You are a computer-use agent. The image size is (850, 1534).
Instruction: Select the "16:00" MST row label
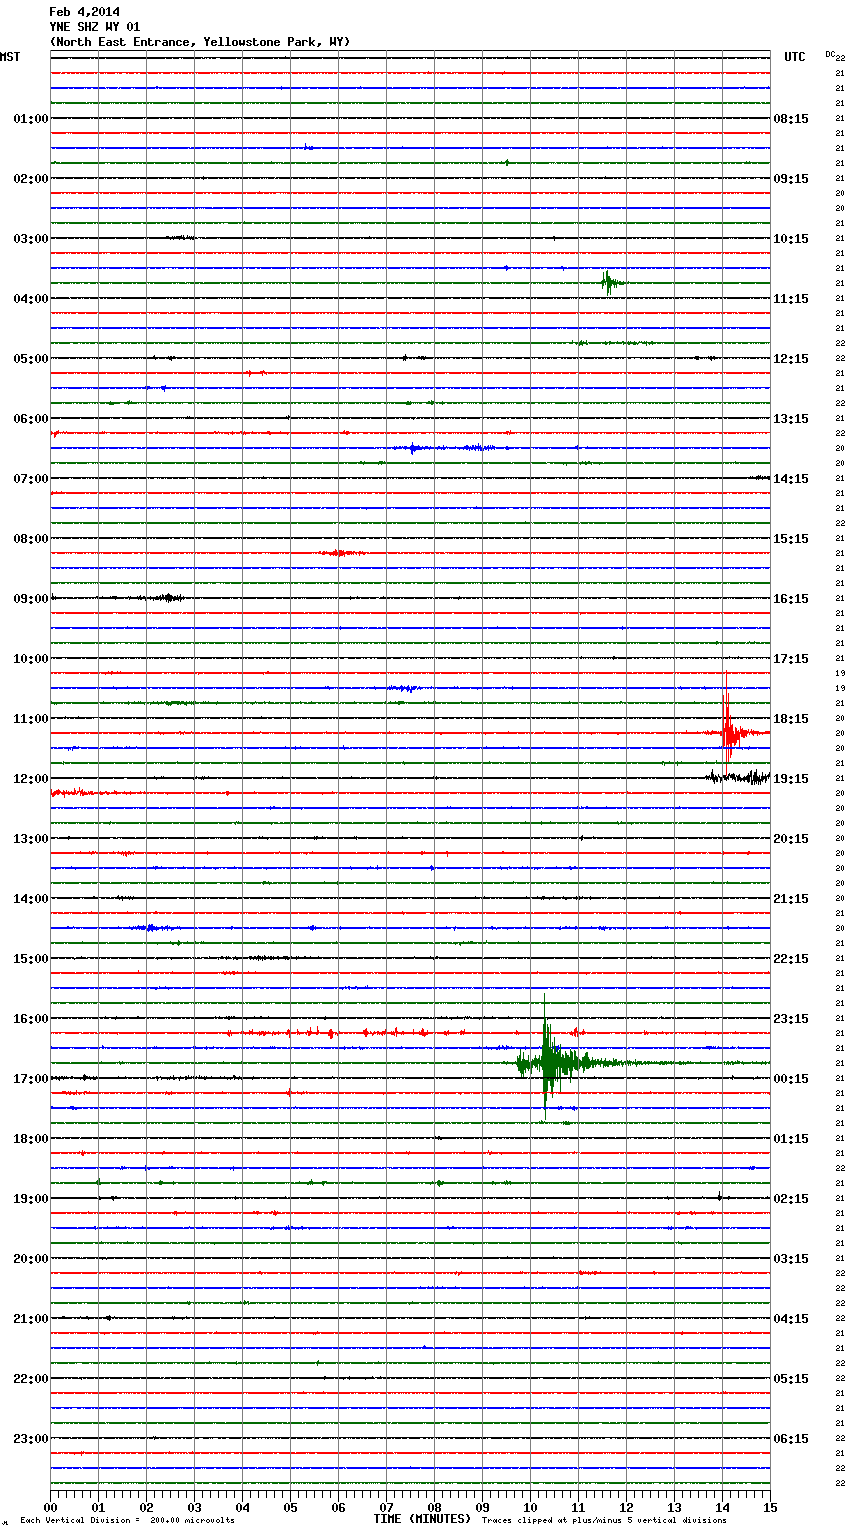pos(31,1019)
